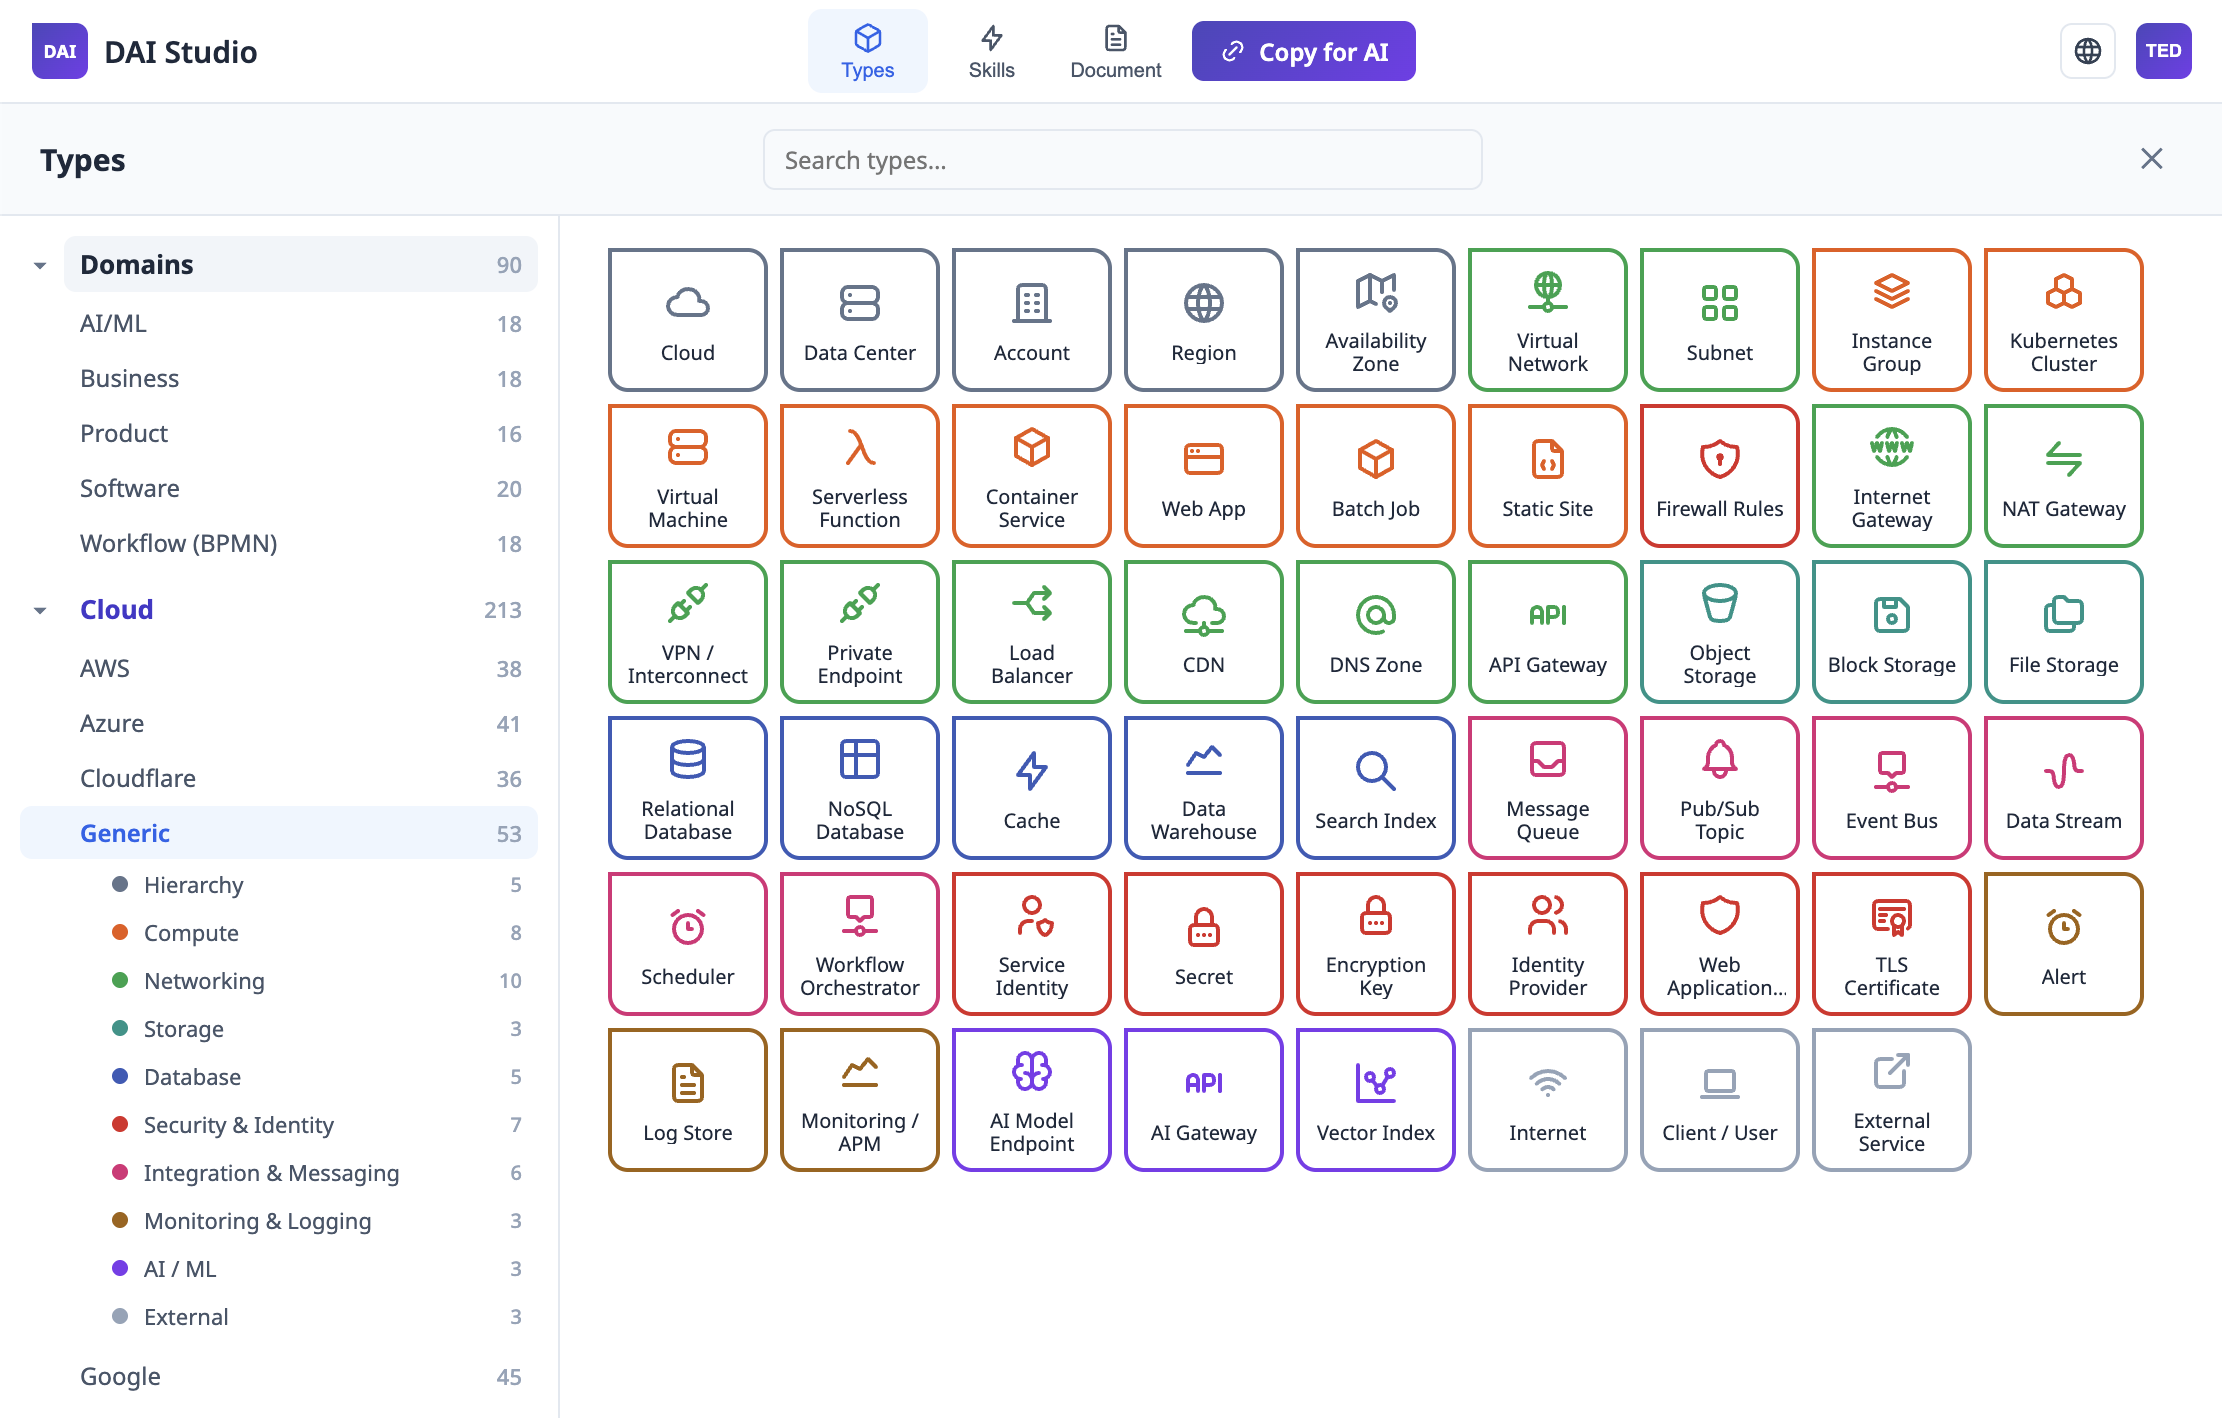The image size is (2222, 1418).
Task: Collapse the Domains tree section
Action: click(x=40, y=265)
